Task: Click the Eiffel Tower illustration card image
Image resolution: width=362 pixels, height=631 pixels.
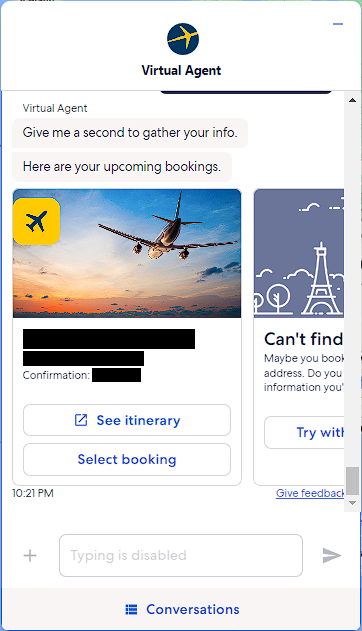Action: coord(299,254)
